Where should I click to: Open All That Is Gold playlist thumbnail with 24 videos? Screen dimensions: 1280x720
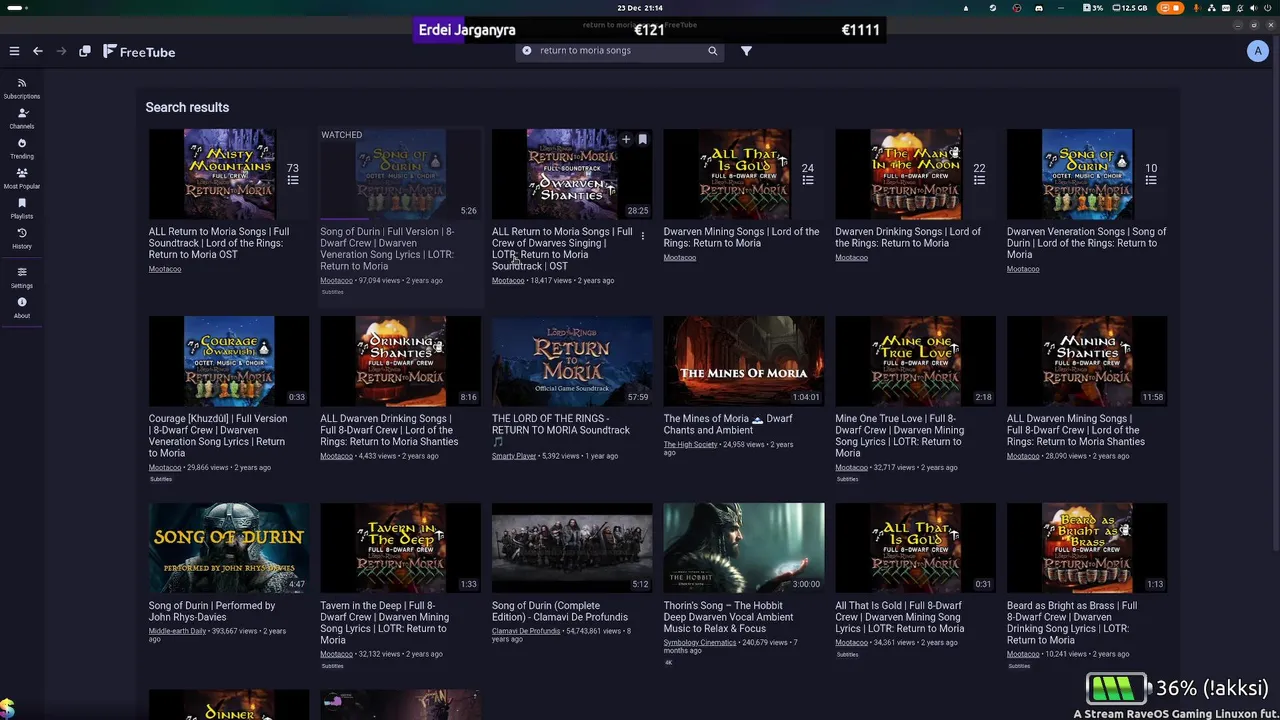743,174
